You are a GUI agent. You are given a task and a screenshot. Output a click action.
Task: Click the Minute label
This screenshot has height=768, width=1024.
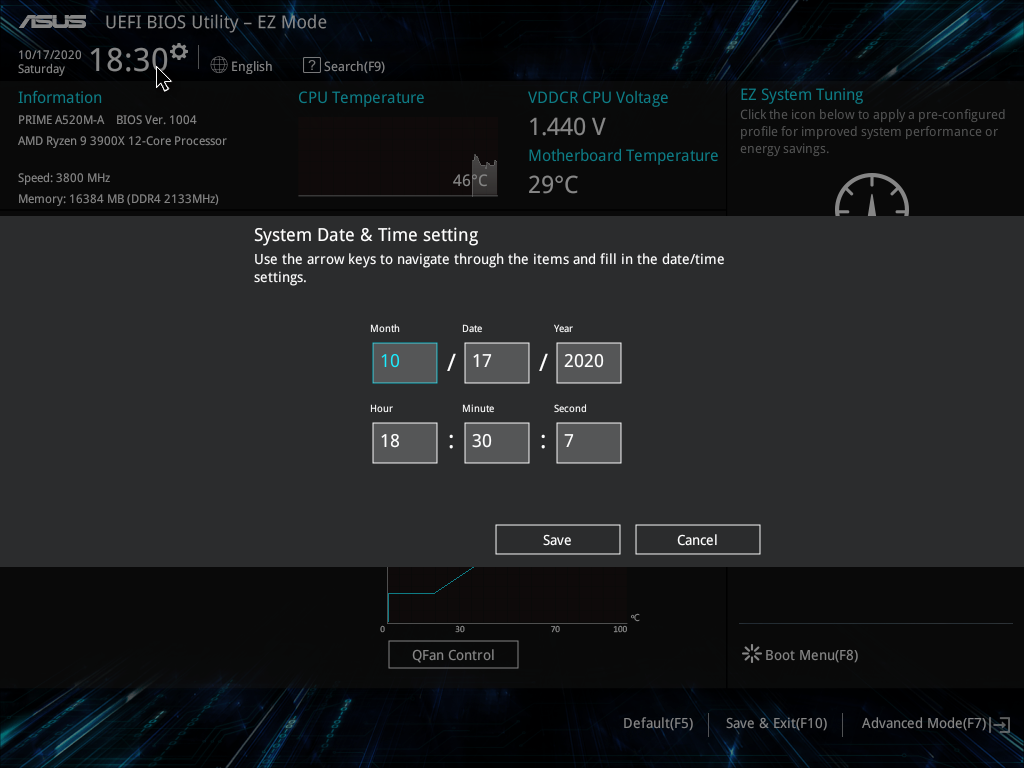(x=478, y=408)
